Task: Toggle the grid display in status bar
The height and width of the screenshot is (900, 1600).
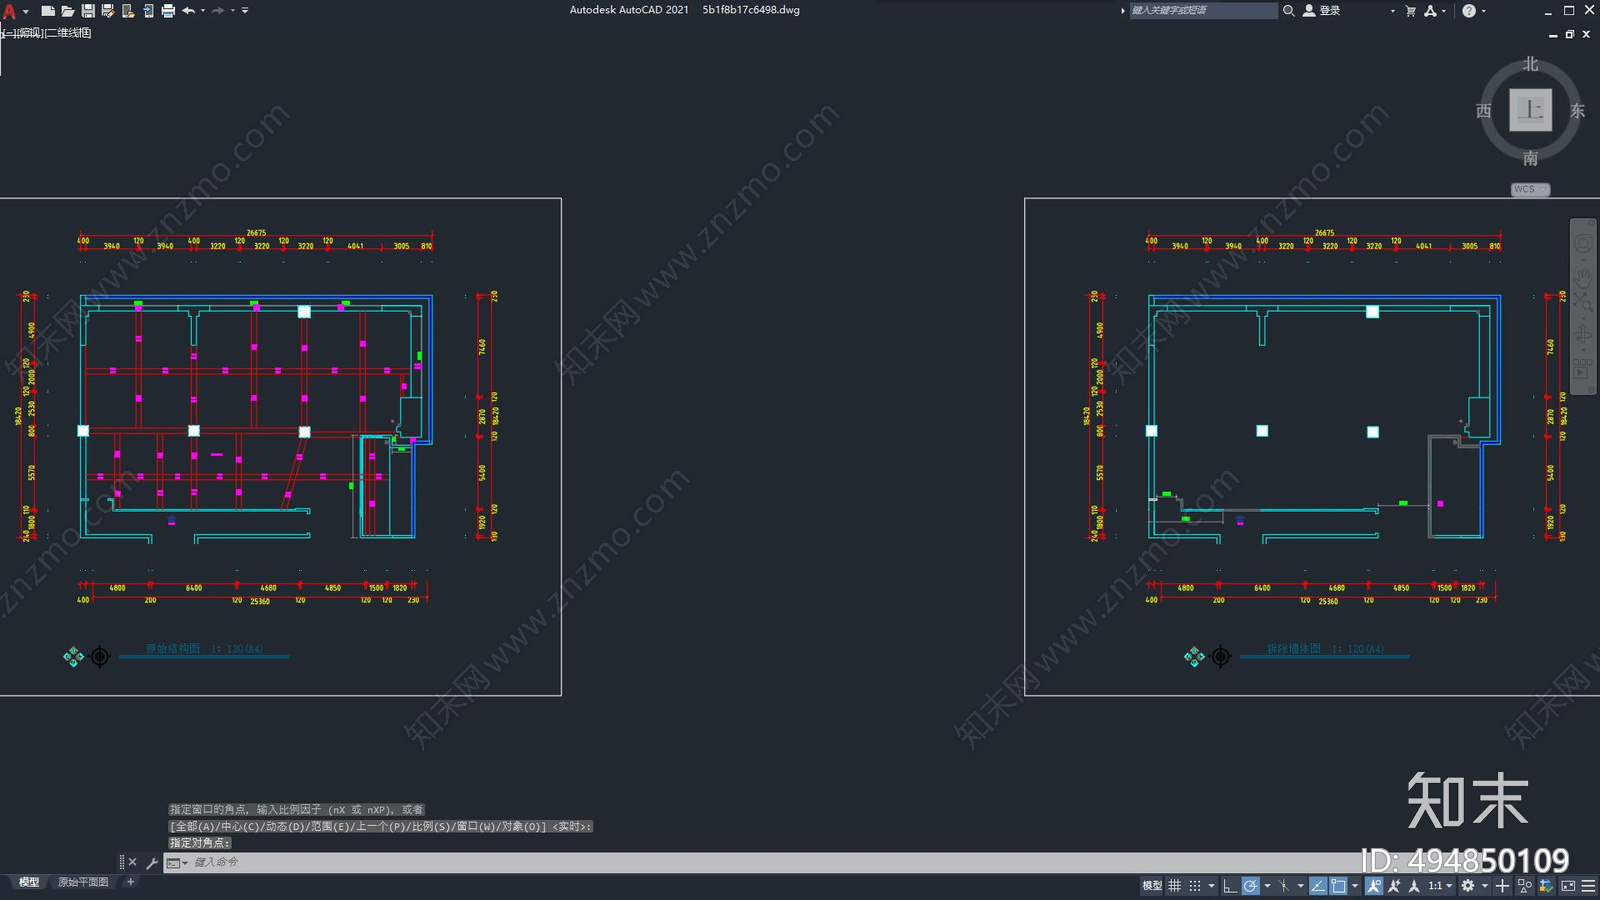Action: click(1175, 886)
